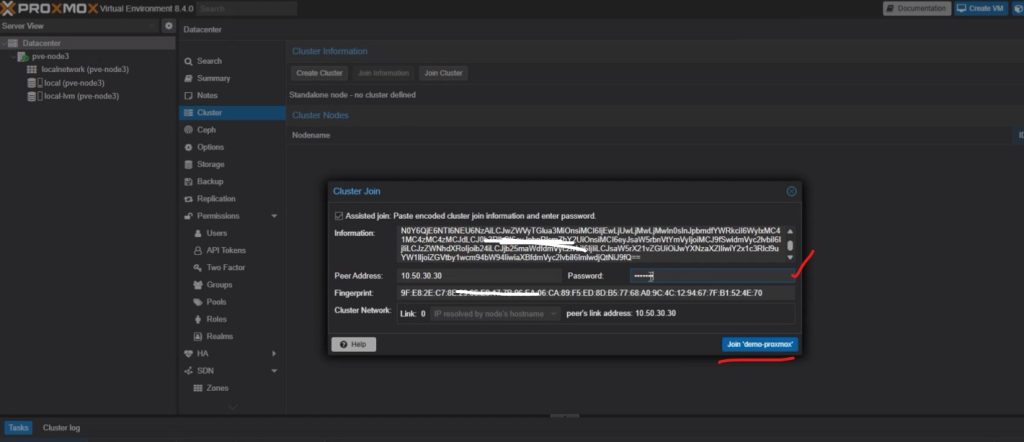Open the Notes menu item

[x=207, y=95]
